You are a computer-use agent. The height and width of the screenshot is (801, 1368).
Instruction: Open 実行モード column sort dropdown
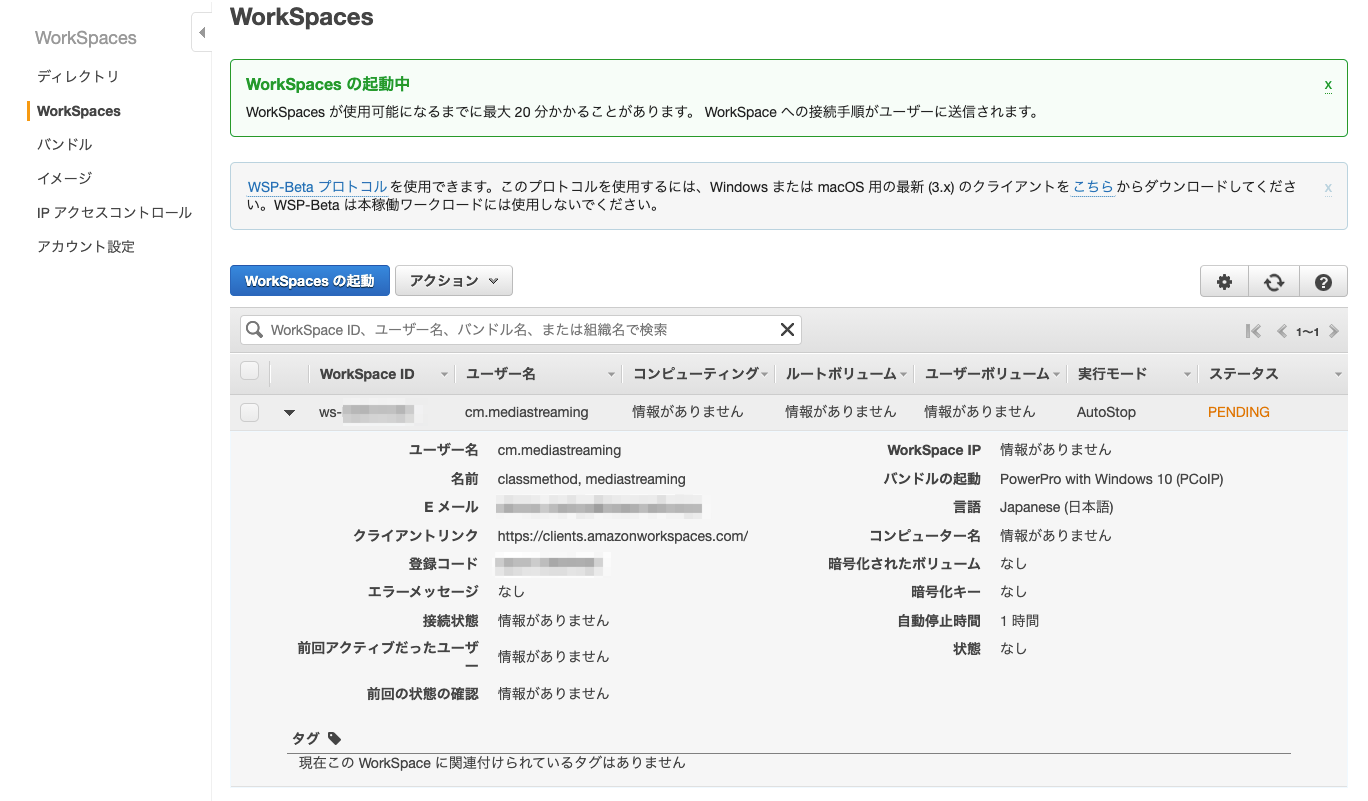1188,374
